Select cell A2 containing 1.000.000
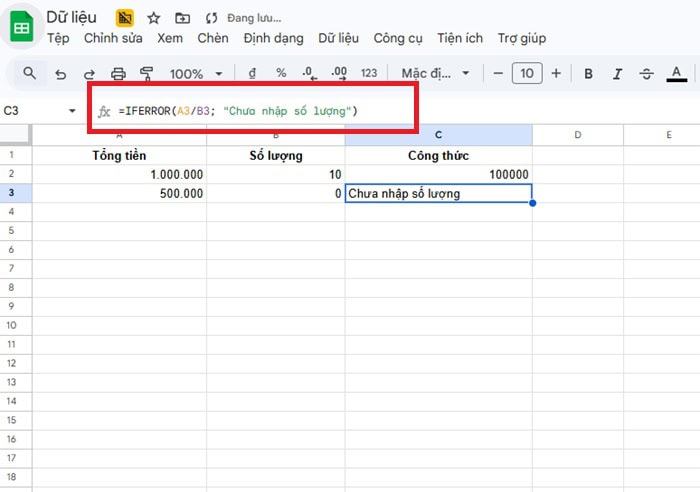This screenshot has height=492, width=700. 119,174
